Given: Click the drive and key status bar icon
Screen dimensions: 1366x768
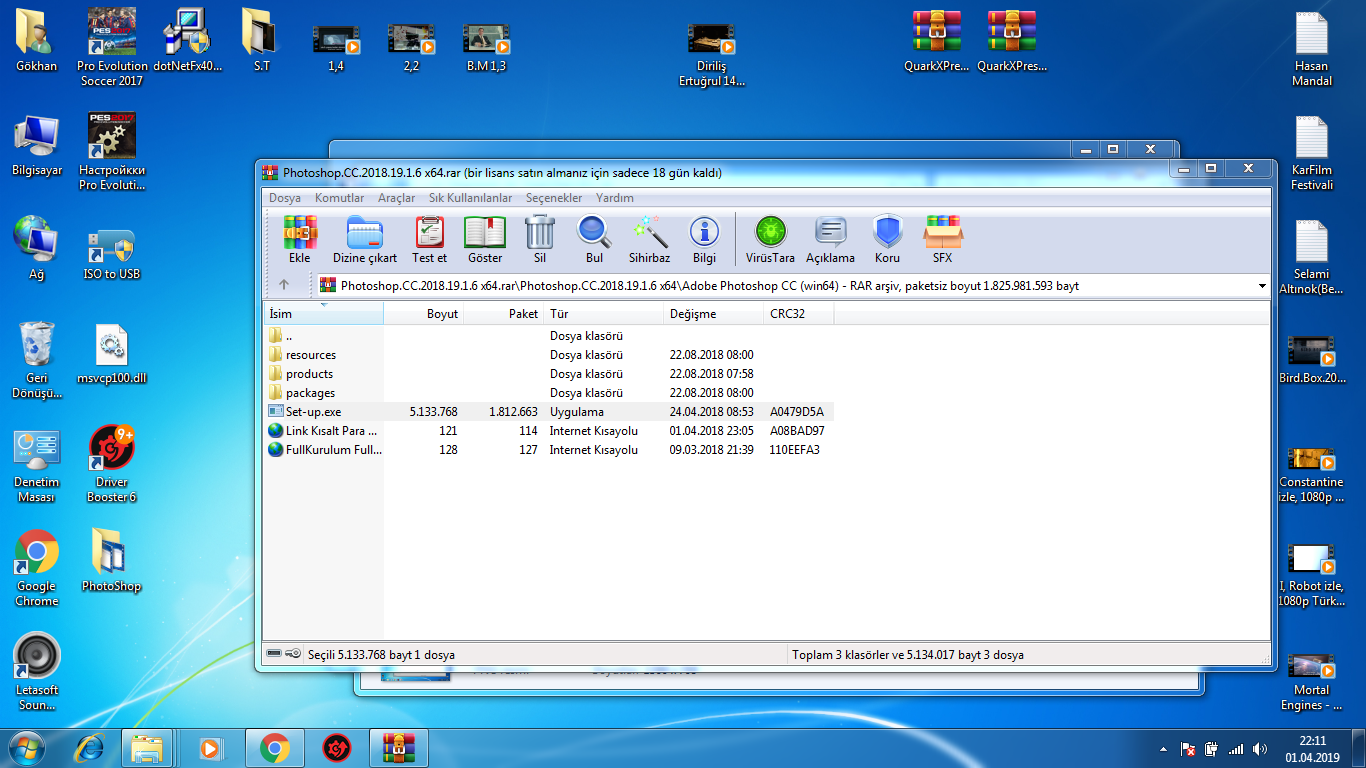Looking at the screenshot, I should pyautogui.click(x=284, y=654).
